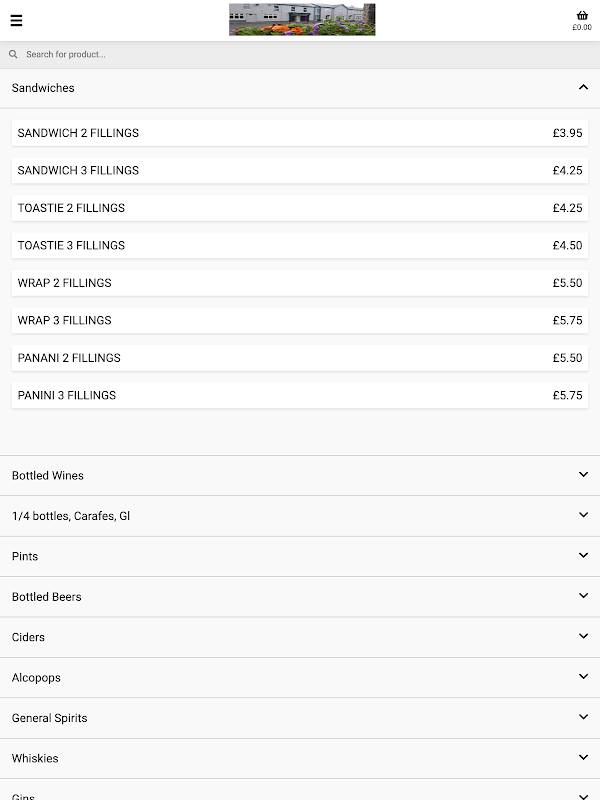Select Sandwich 2 Fillings item
The image size is (600, 800).
[299, 133]
